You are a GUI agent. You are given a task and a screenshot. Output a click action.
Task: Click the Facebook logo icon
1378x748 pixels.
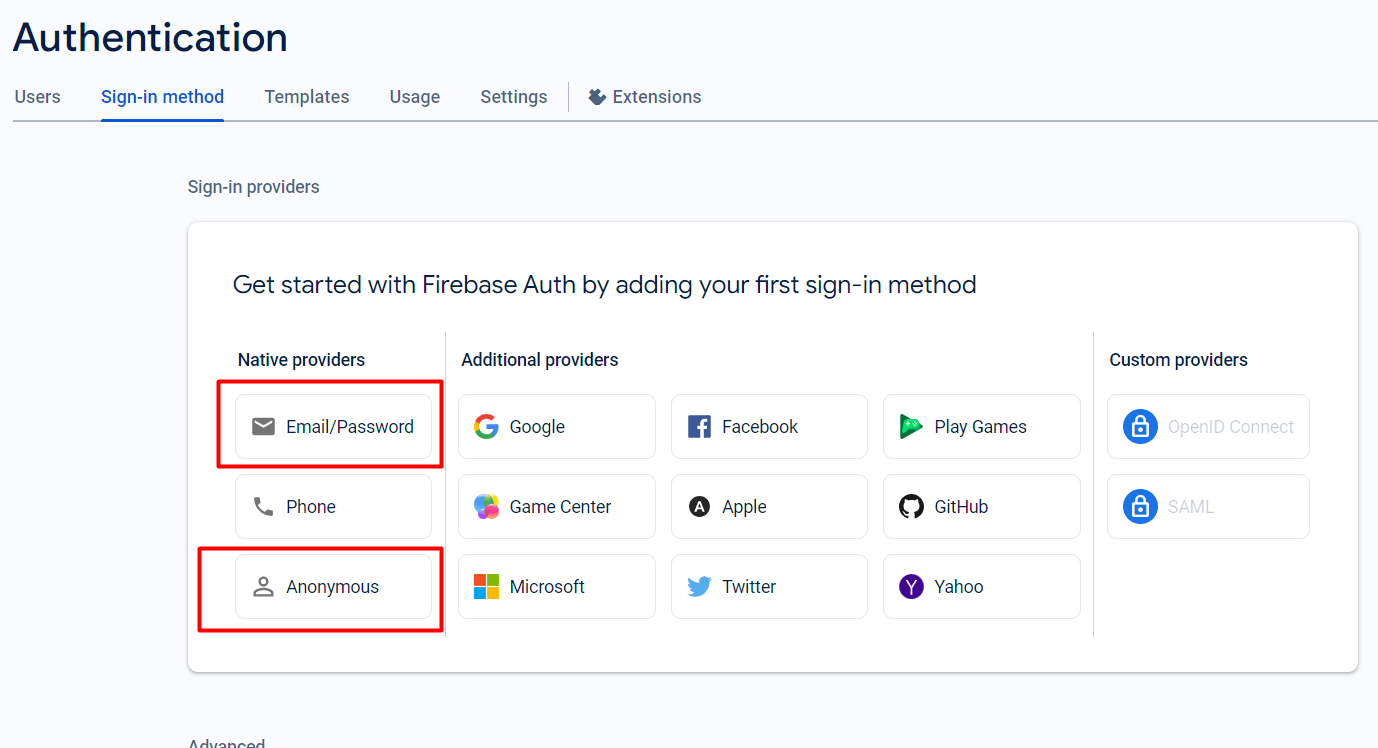[x=699, y=427]
